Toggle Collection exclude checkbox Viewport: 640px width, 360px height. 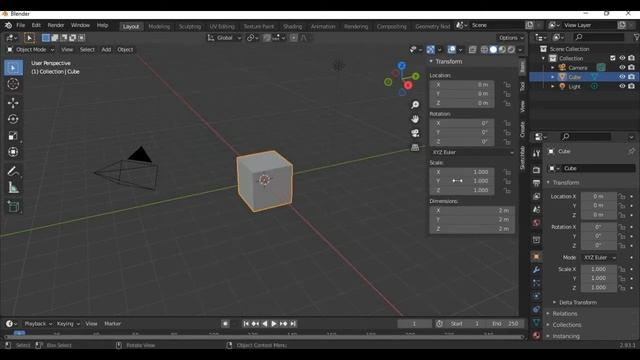[613, 58]
